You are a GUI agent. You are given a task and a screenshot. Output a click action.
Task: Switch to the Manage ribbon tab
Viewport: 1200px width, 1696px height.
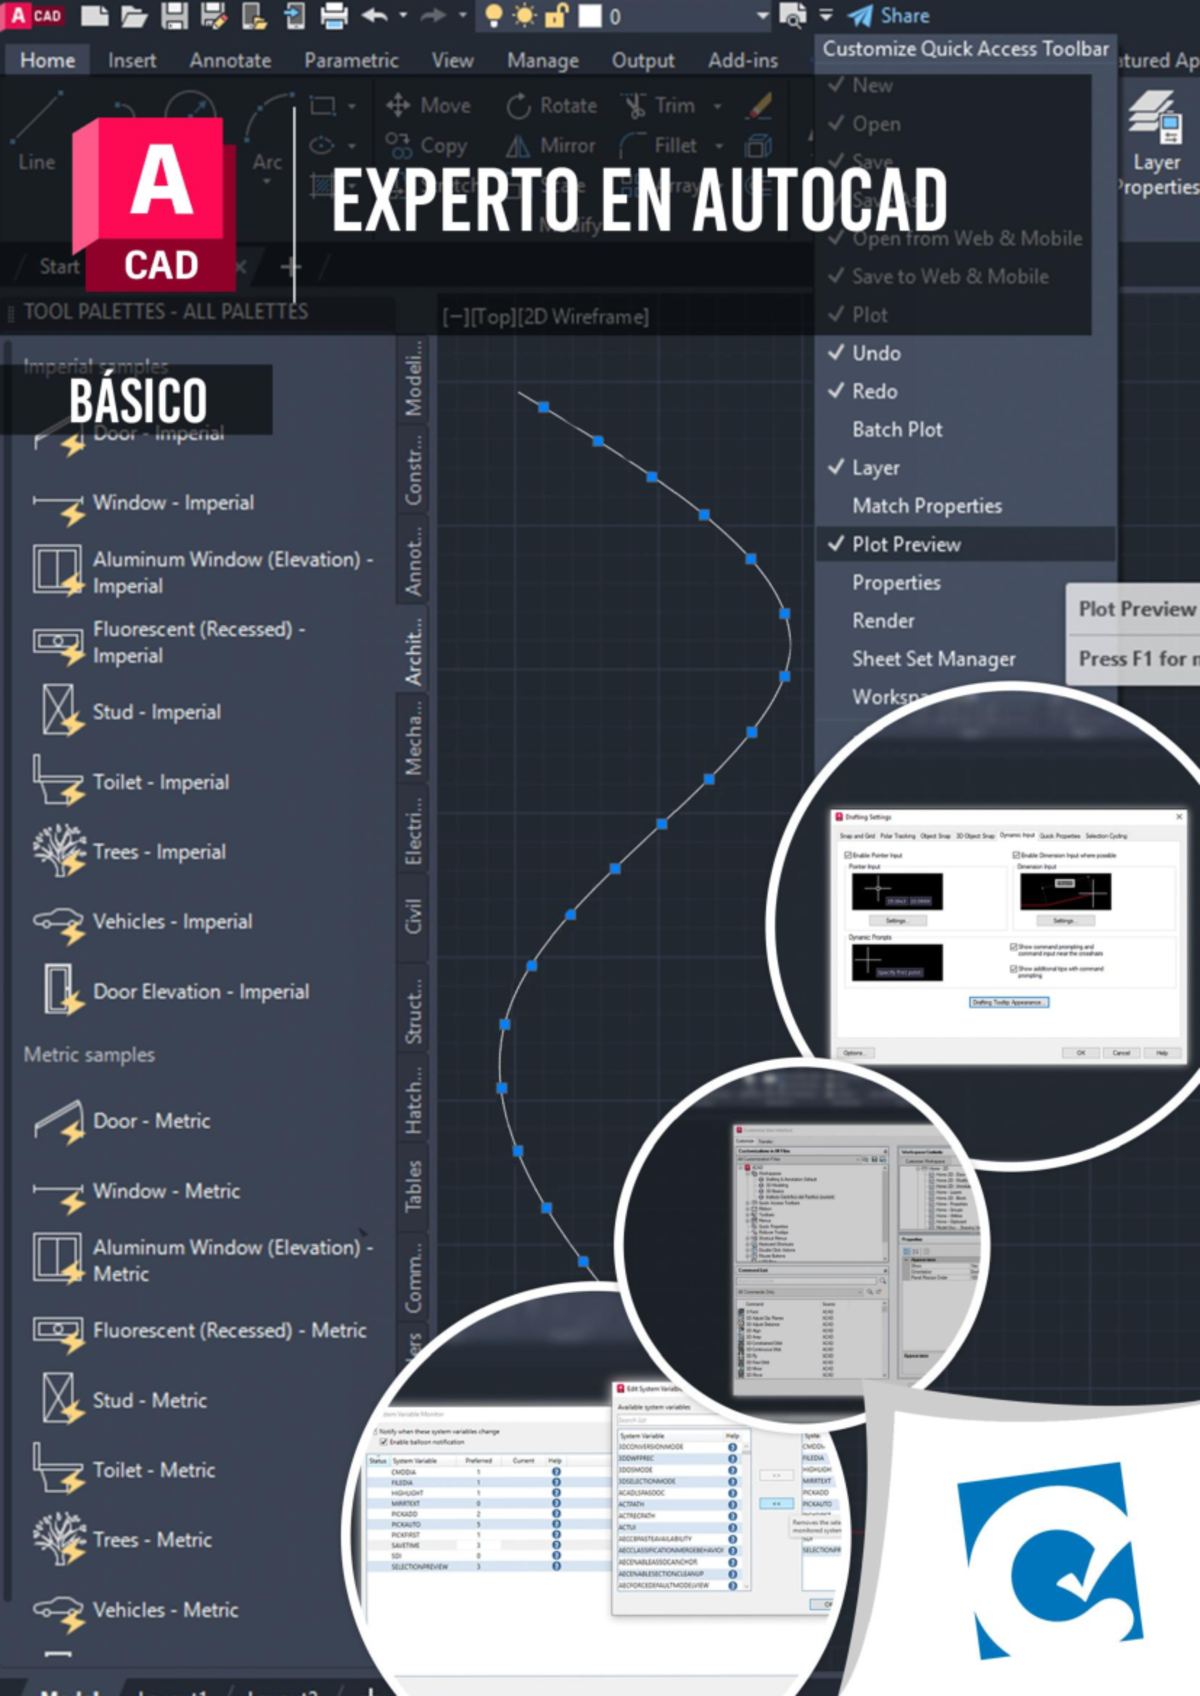[542, 60]
